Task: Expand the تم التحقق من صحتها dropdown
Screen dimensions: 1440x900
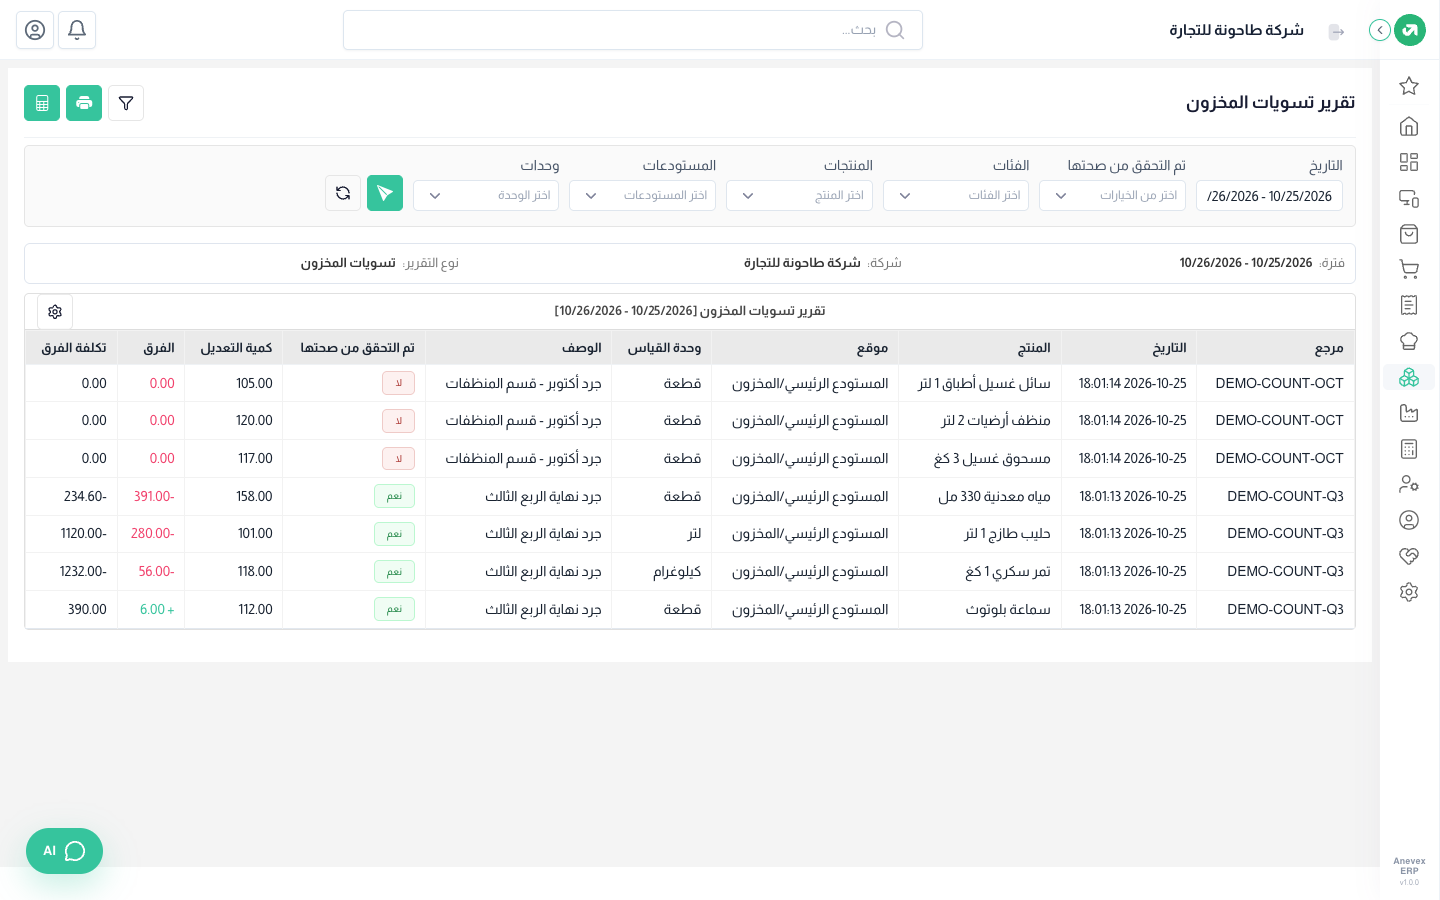Action: point(1112,196)
